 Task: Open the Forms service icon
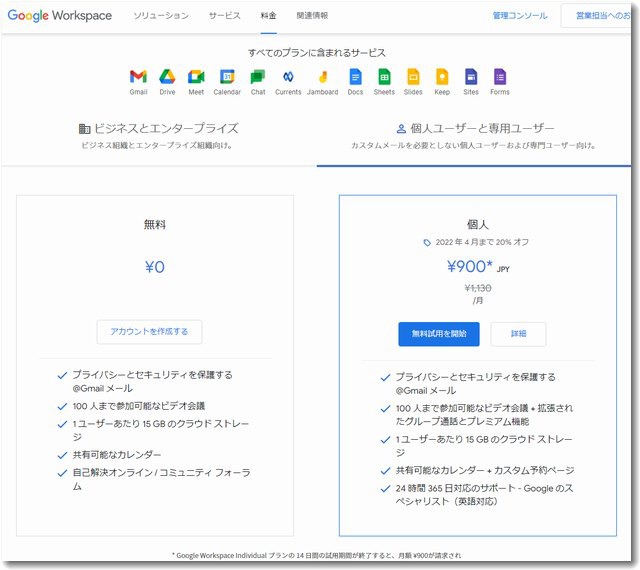coord(500,76)
